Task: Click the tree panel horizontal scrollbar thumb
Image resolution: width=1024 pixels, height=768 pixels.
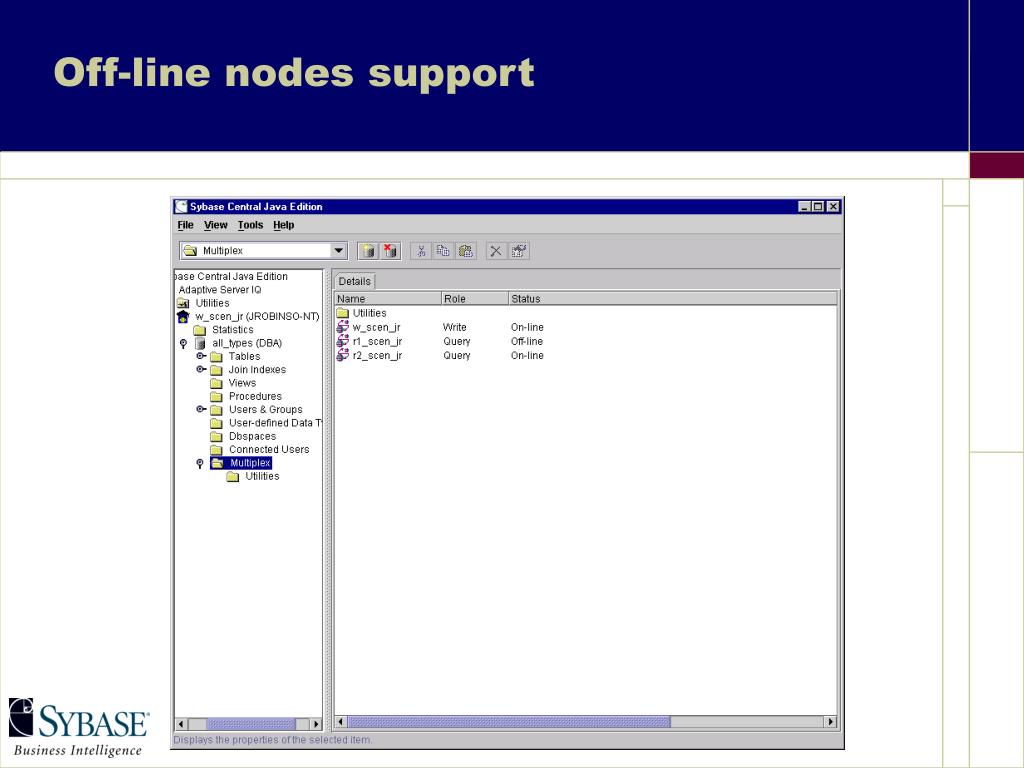Action: 251,724
